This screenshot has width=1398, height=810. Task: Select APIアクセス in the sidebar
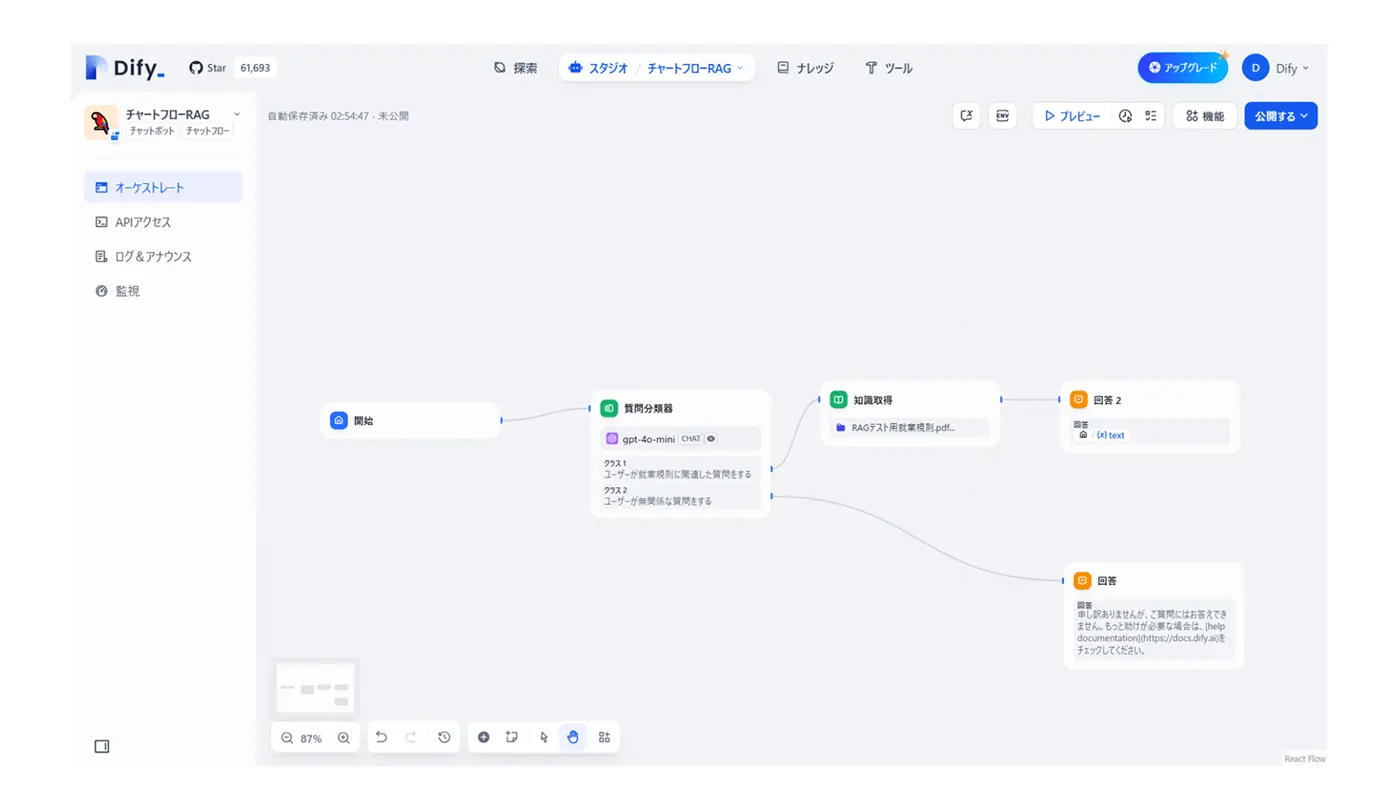pos(143,222)
